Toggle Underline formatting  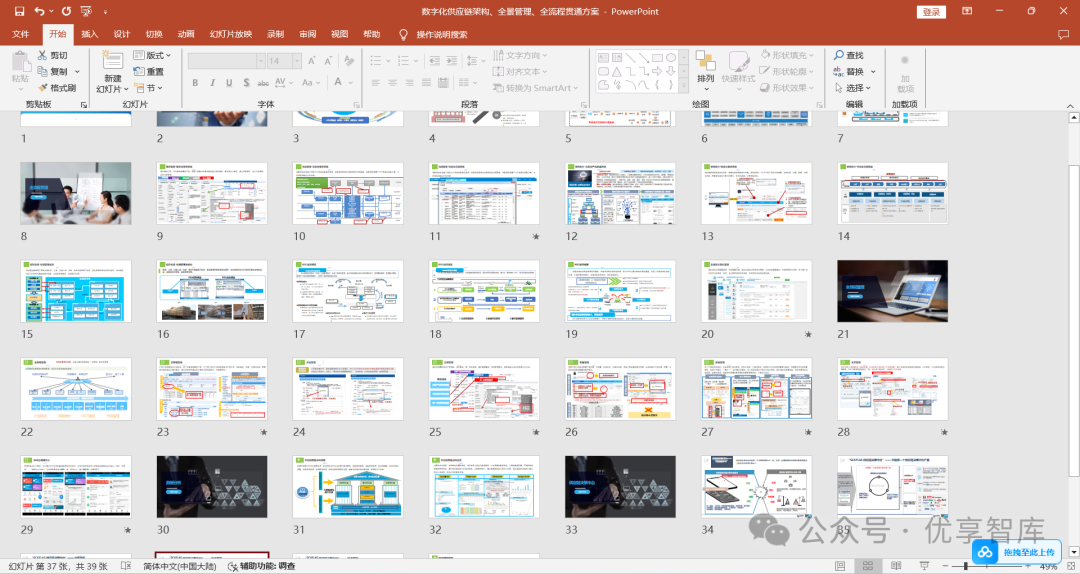tap(229, 83)
